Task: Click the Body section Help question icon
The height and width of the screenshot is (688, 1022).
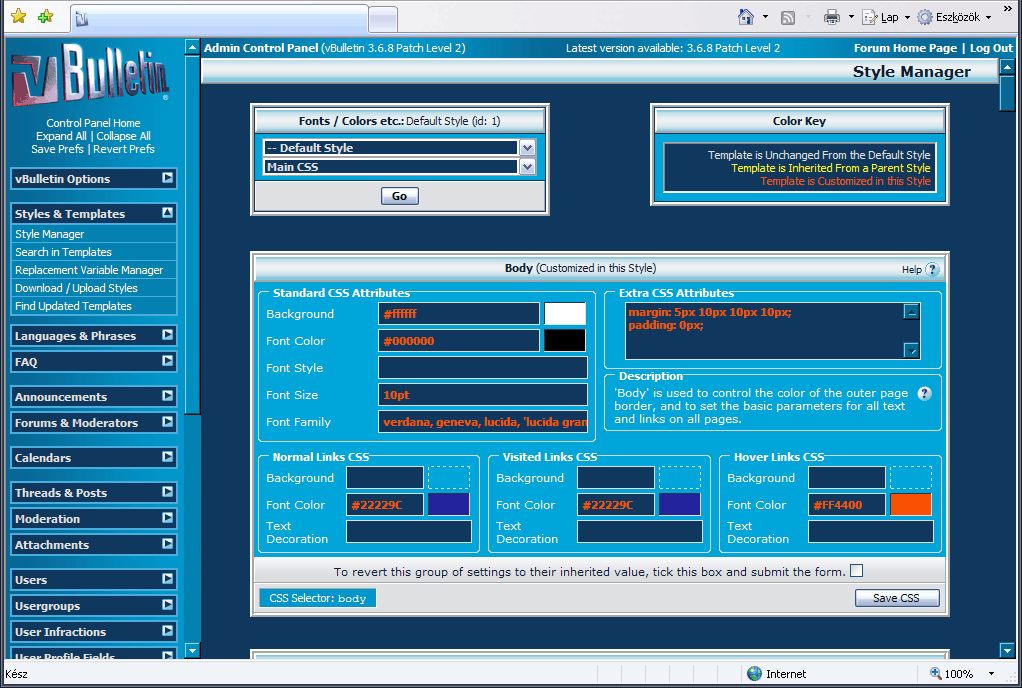Action: [932, 269]
